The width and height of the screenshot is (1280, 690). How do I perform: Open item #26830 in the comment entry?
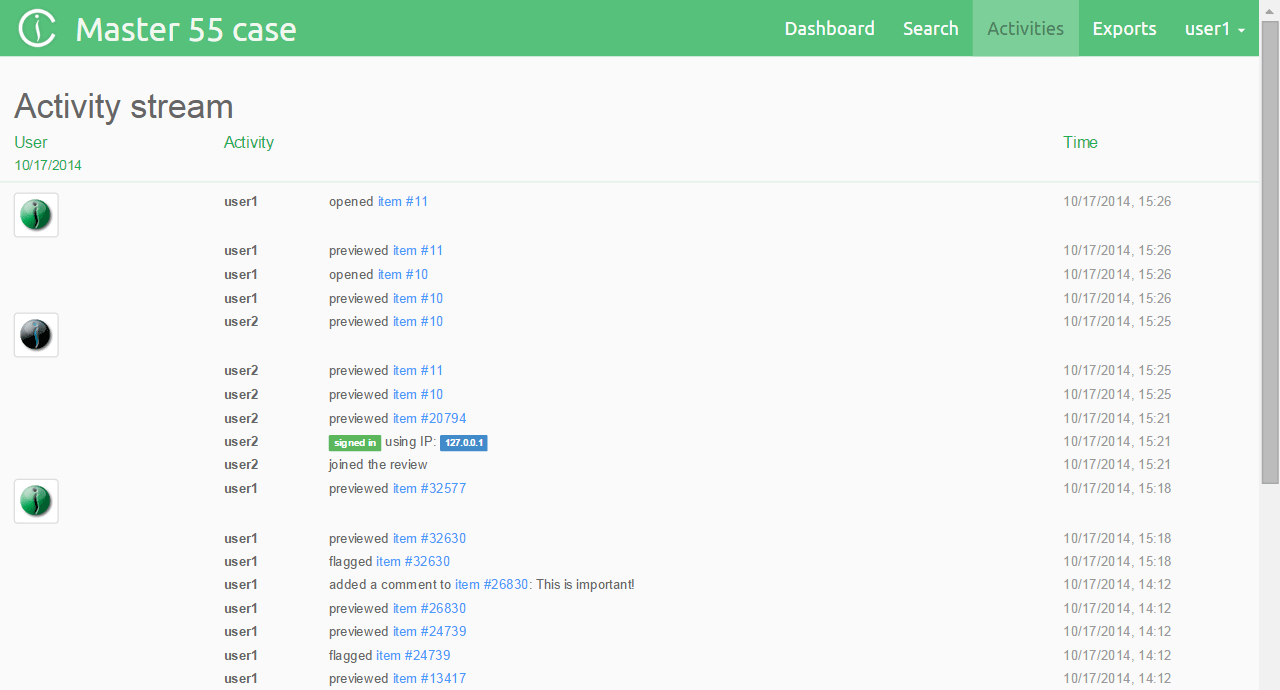(491, 585)
